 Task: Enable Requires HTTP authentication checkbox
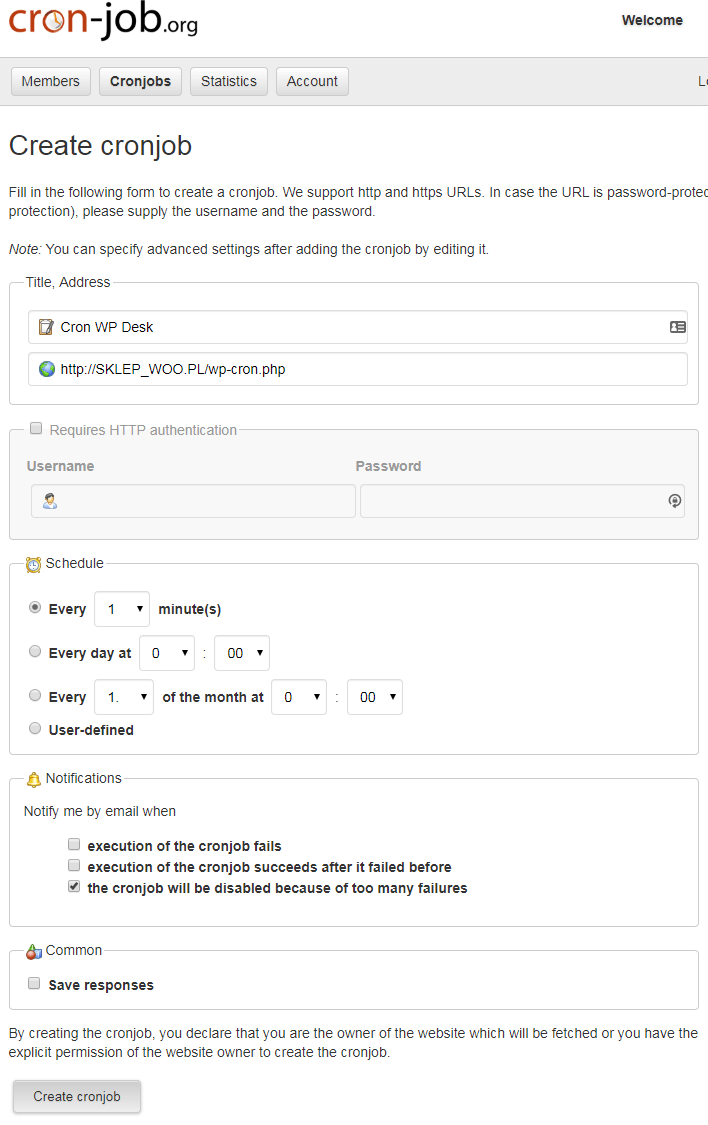[x=36, y=428]
